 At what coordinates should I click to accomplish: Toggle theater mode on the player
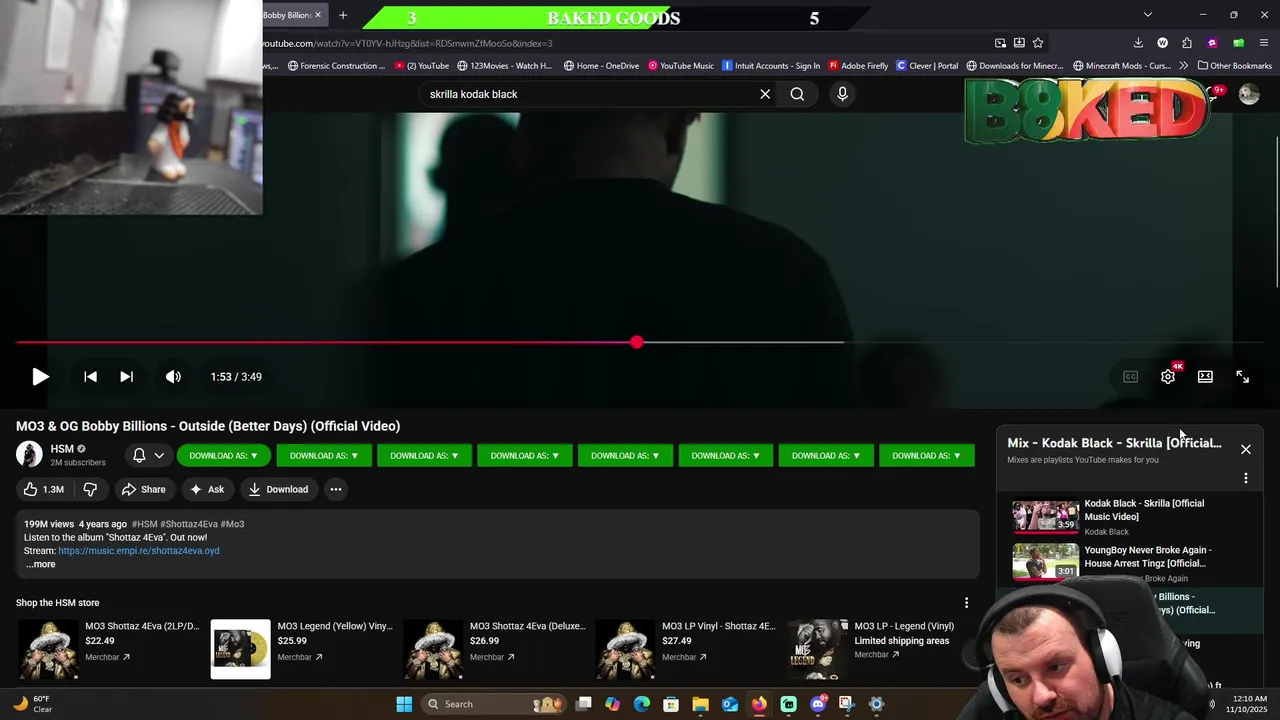pos(1205,377)
